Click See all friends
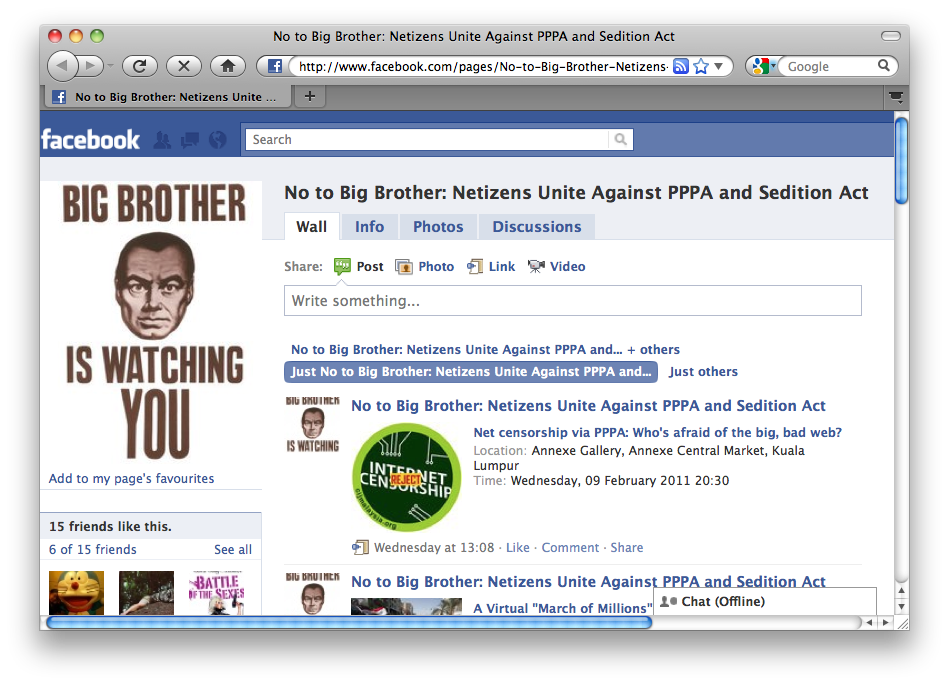 tap(233, 549)
